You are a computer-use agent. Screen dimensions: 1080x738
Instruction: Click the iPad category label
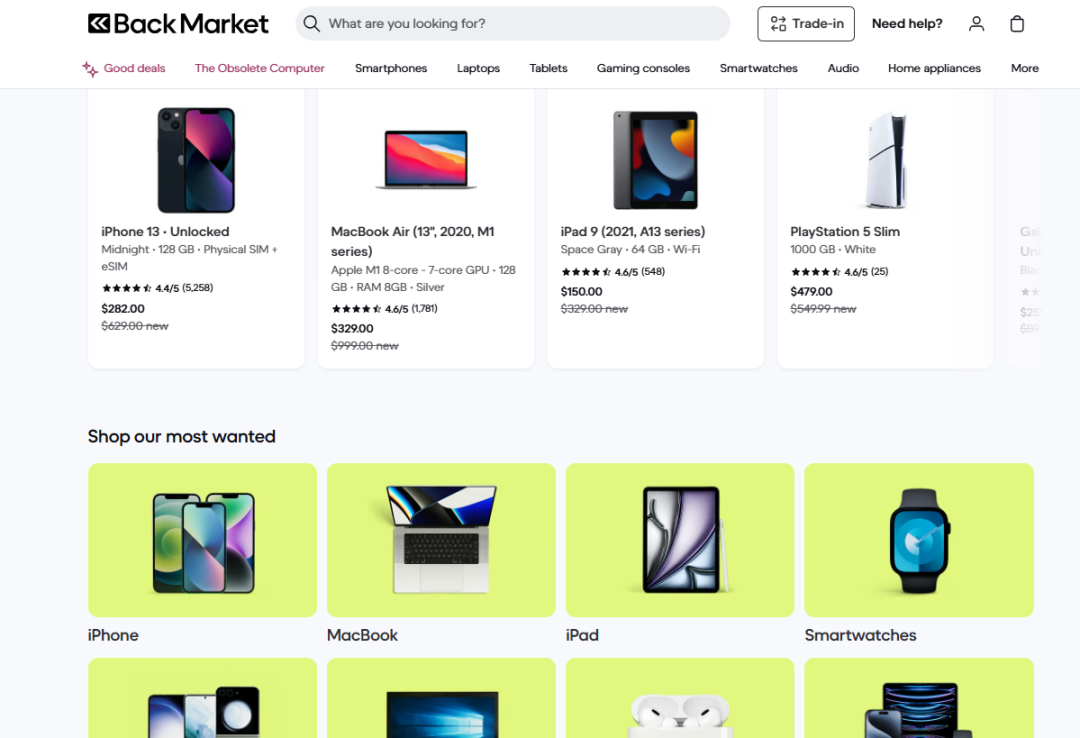coord(582,635)
